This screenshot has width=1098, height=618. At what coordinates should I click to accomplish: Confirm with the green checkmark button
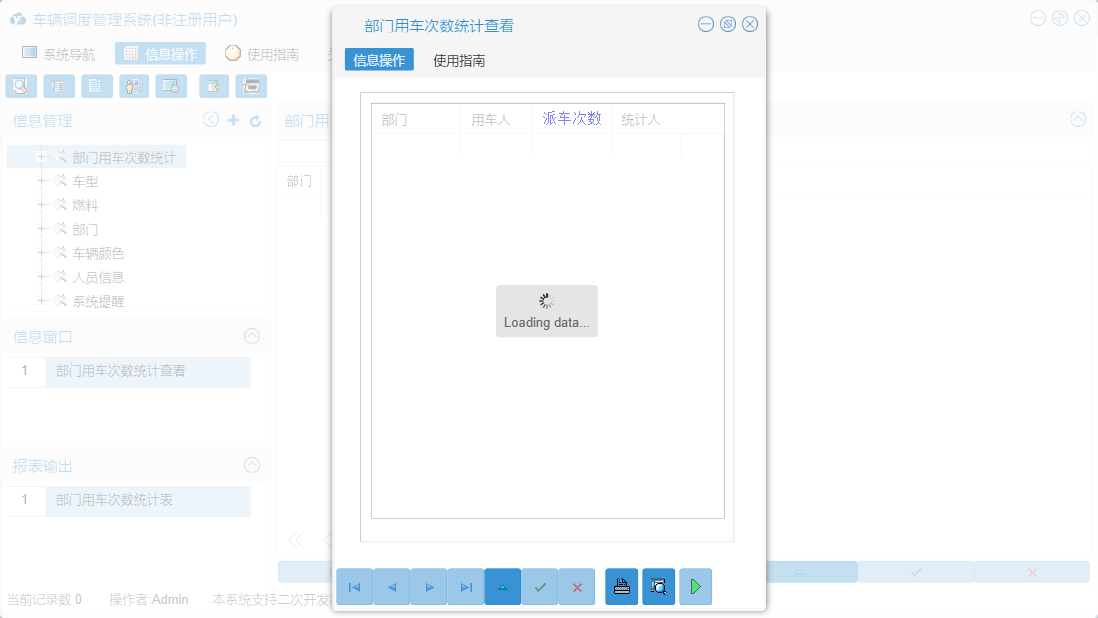pyautogui.click(x=540, y=587)
